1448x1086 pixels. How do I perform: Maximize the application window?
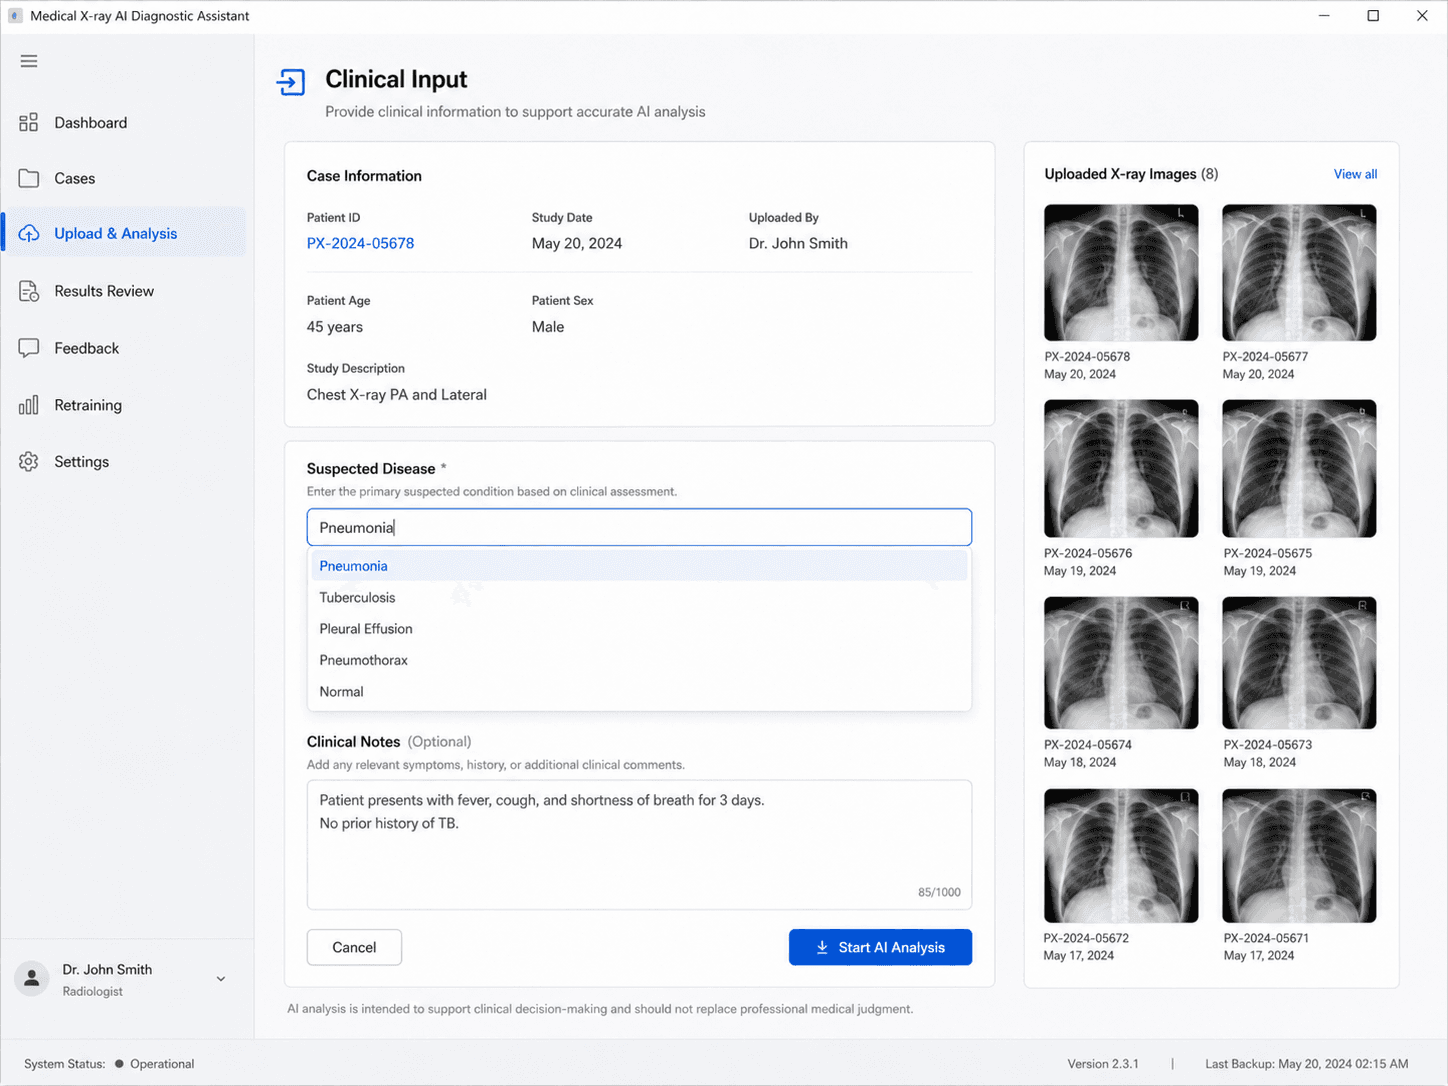[x=1373, y=16]
